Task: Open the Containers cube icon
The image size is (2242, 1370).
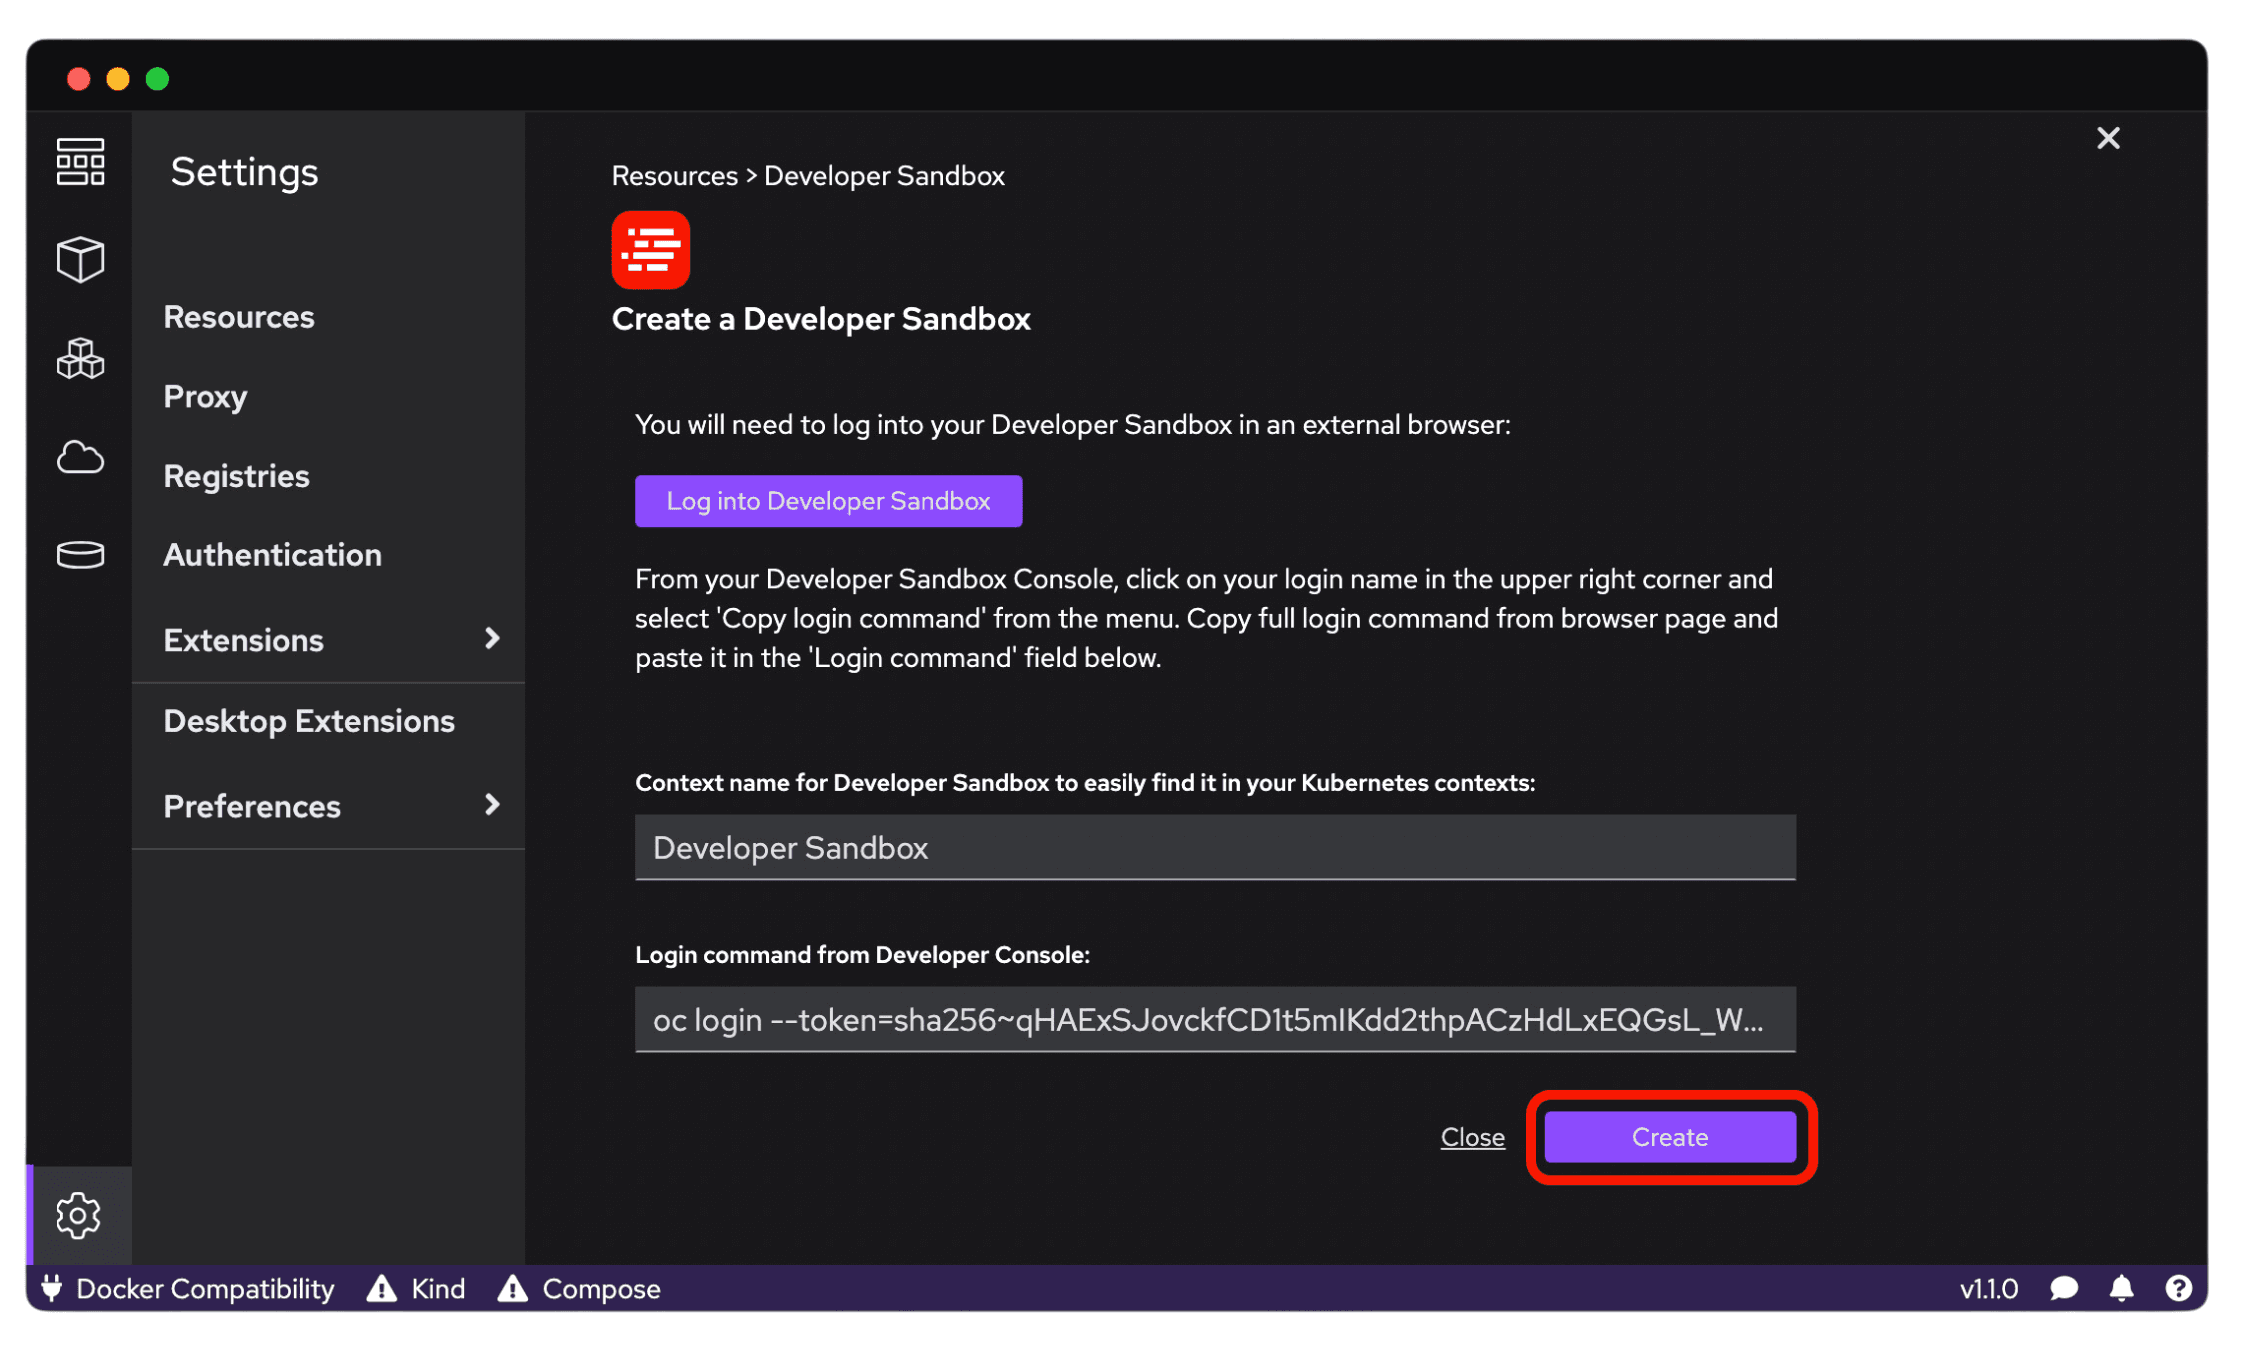Action: [80, 260]
